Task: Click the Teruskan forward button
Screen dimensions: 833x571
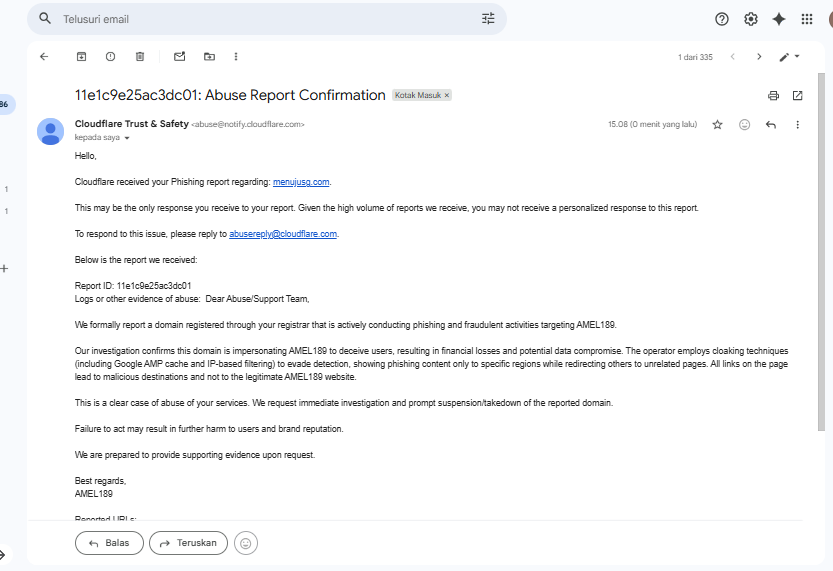Action: 188,543
